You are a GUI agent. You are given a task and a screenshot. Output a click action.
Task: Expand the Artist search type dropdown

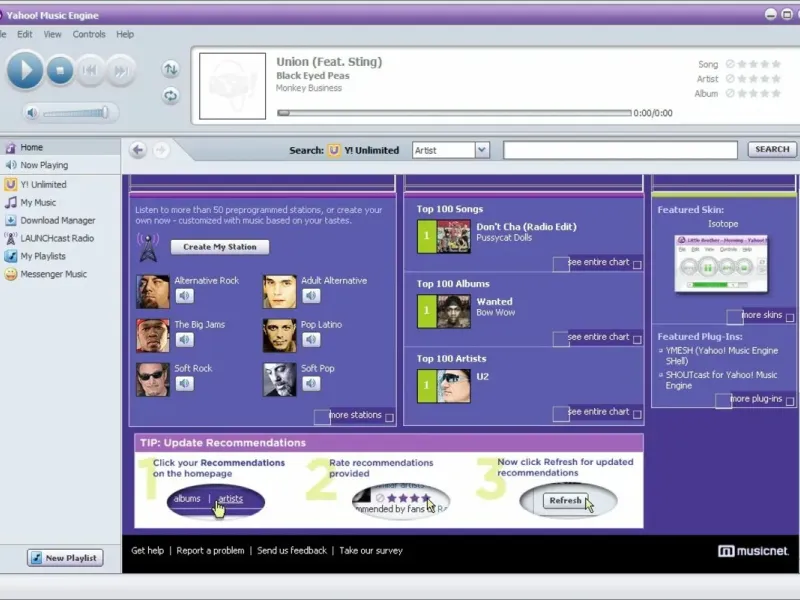482,150
